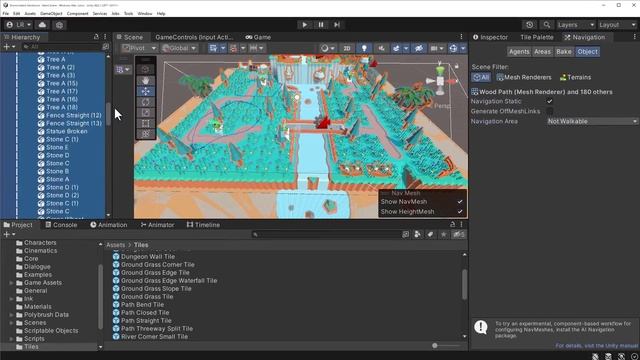Screen dimensions: 640x360
Task: Filter scene by Mesh Renderers
Action: 524,77
